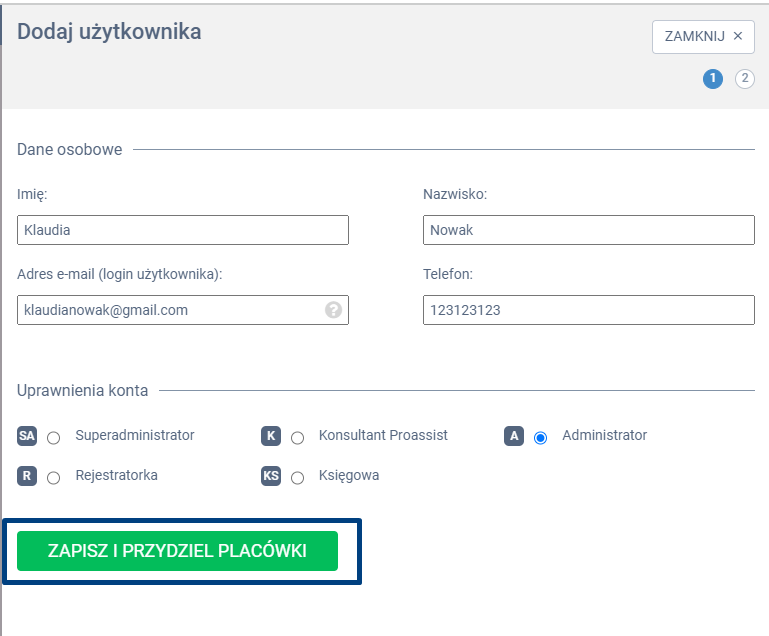The height and width of the screenshot is (636, 769).
Task: Click the SA Superadministrator badge icon
Action: [27, 436]
